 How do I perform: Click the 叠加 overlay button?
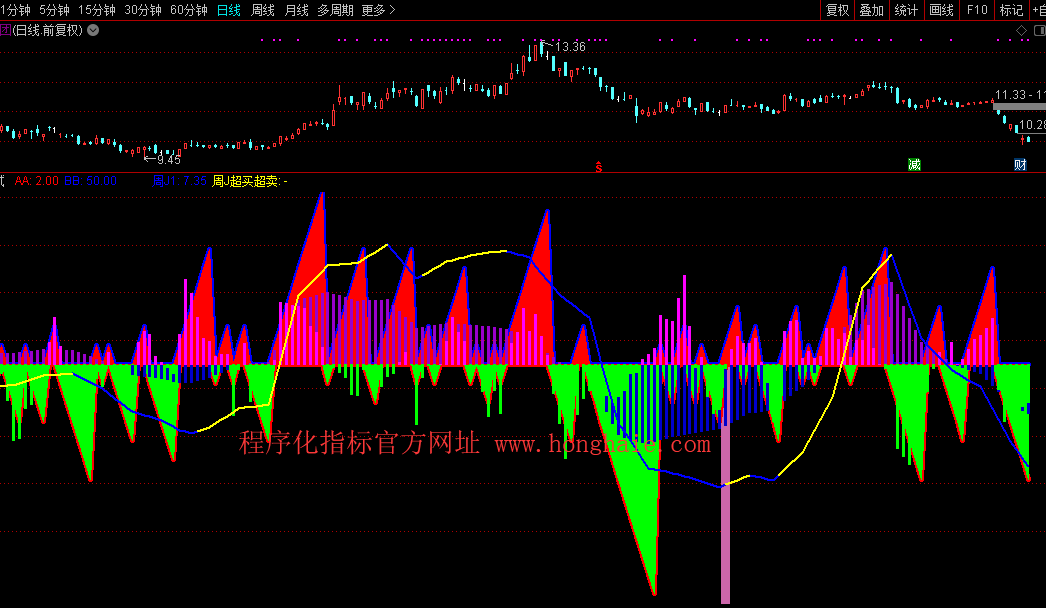[x=871, y=10]
